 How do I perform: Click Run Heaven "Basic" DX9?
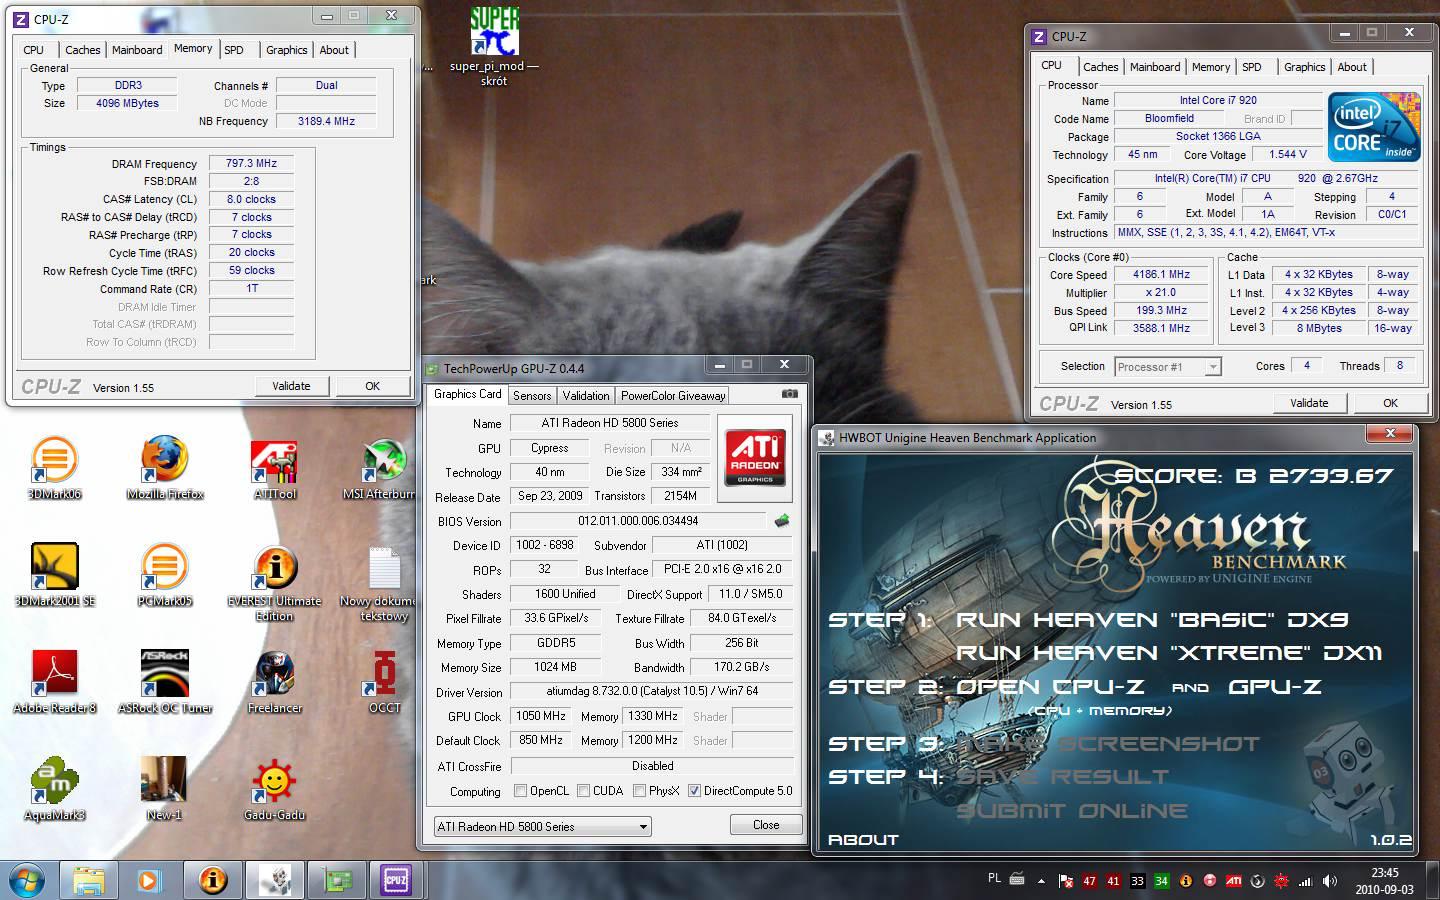coord(1152,620)
